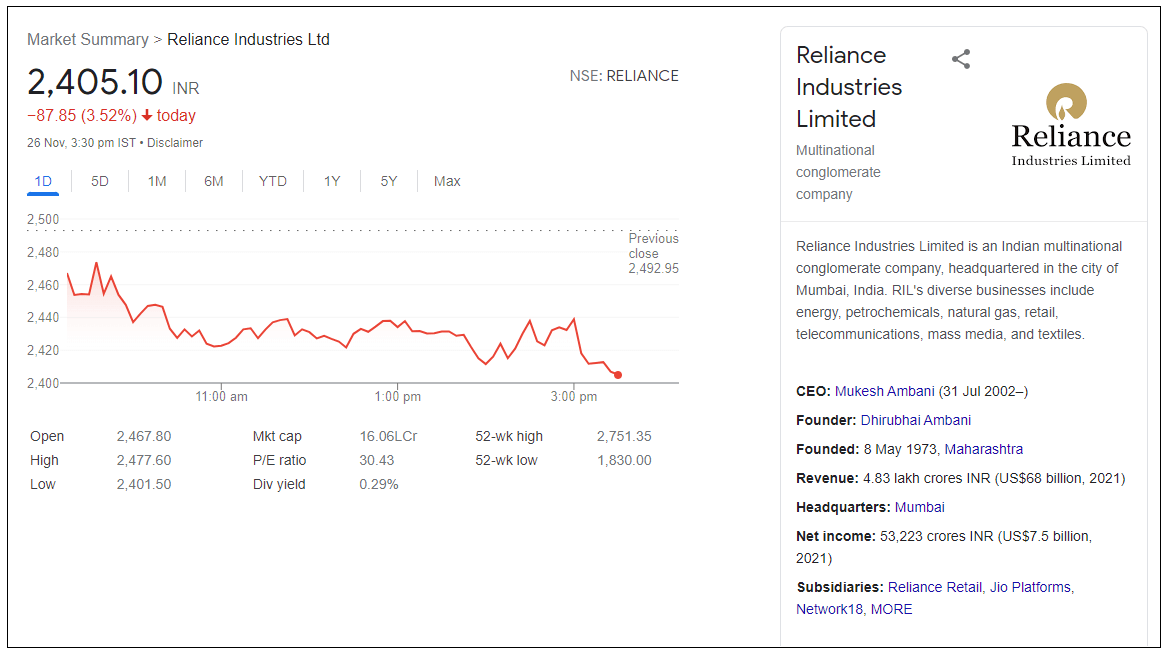The width and height of the screenshot is (1169, 655).
Task: Select the YTD chart tab
Action: (272, 181)
